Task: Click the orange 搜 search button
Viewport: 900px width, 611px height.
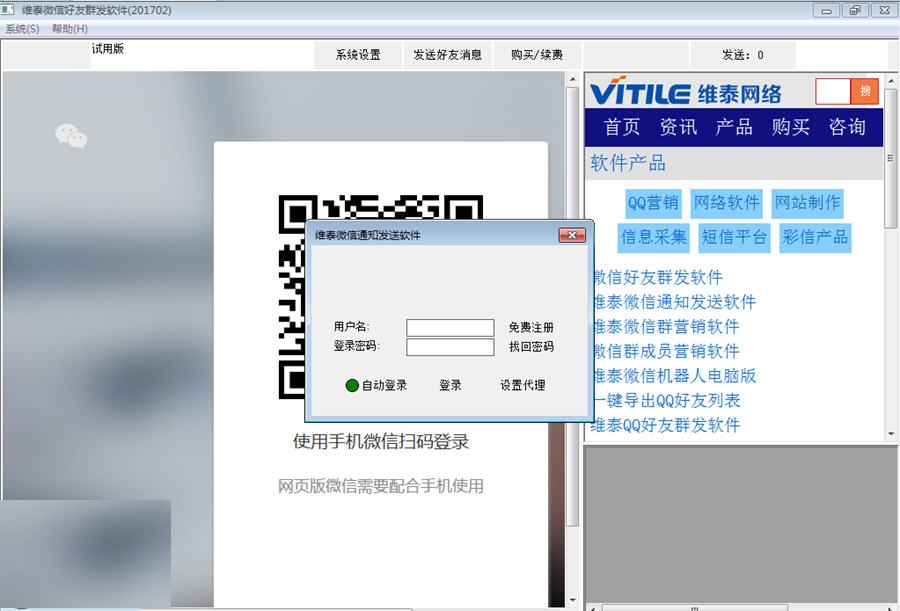Action: click(864, 91)
